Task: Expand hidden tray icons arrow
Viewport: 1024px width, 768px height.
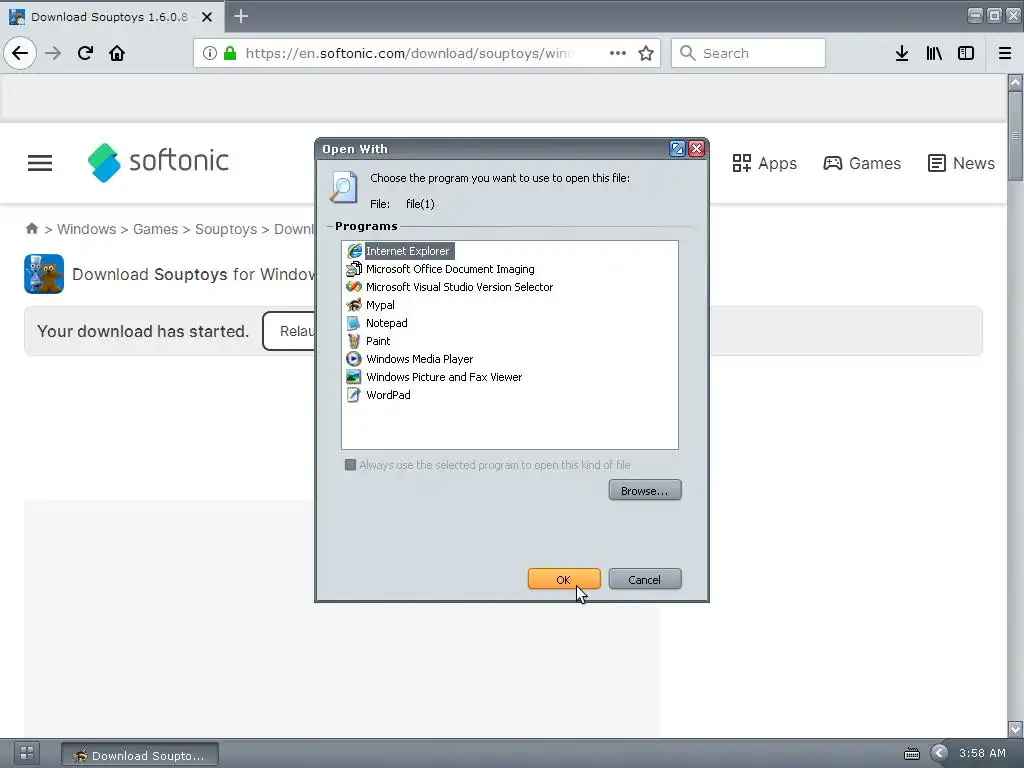Action: (x=939, y=753)
